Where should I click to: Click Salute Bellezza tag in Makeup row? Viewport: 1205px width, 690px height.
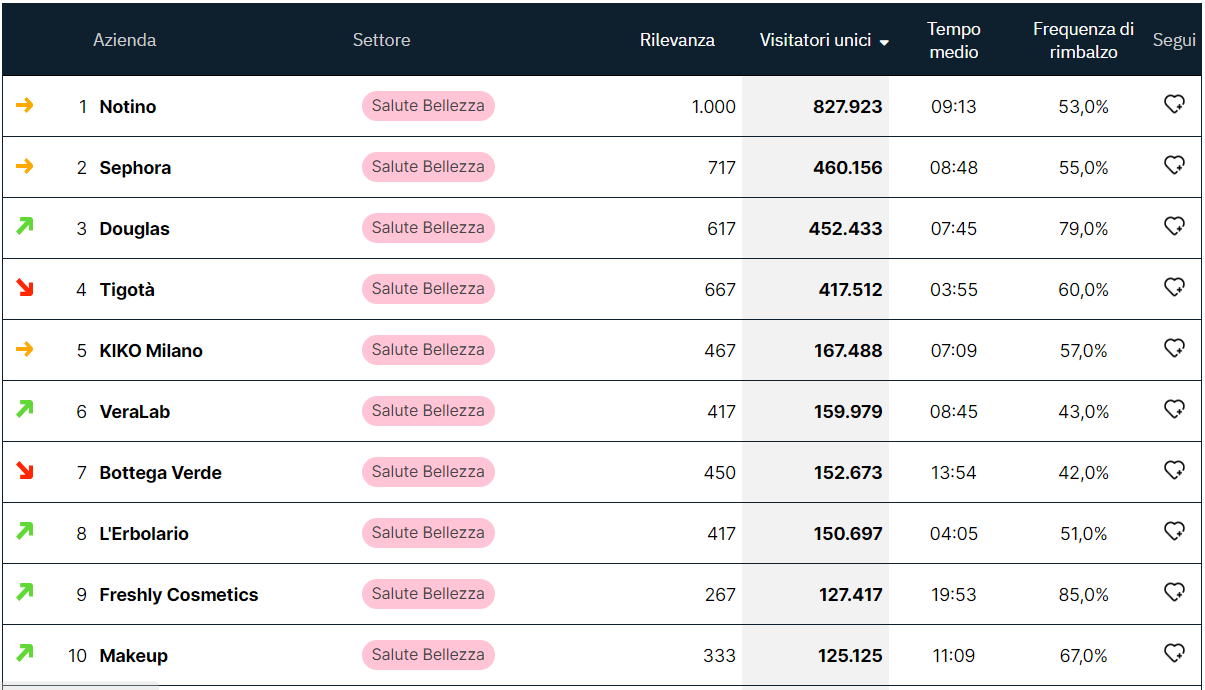428,655
